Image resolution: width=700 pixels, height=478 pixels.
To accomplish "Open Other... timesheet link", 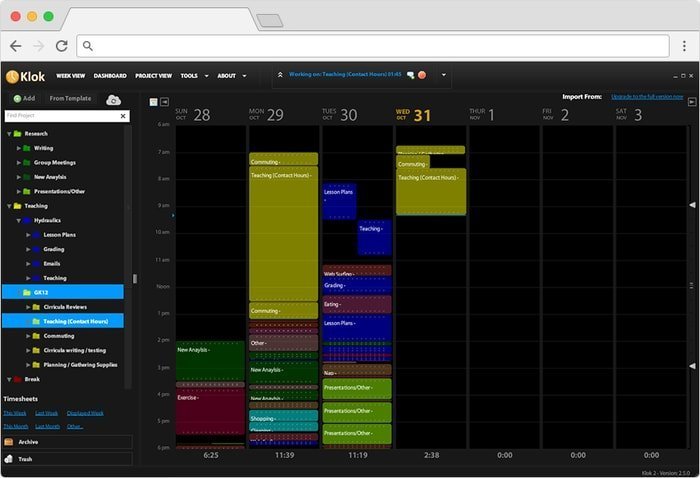I will click(75, 427).
